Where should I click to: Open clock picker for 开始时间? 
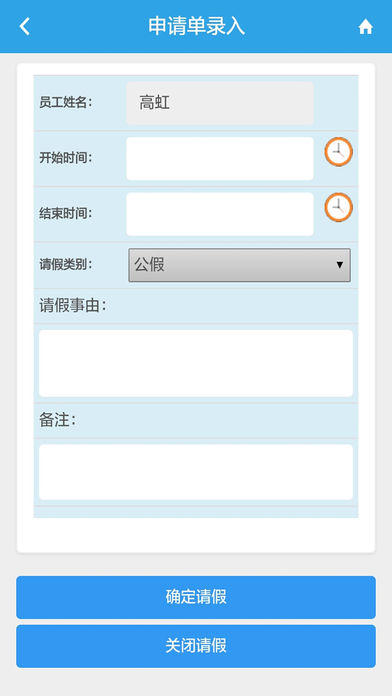[x=338, y=152]
